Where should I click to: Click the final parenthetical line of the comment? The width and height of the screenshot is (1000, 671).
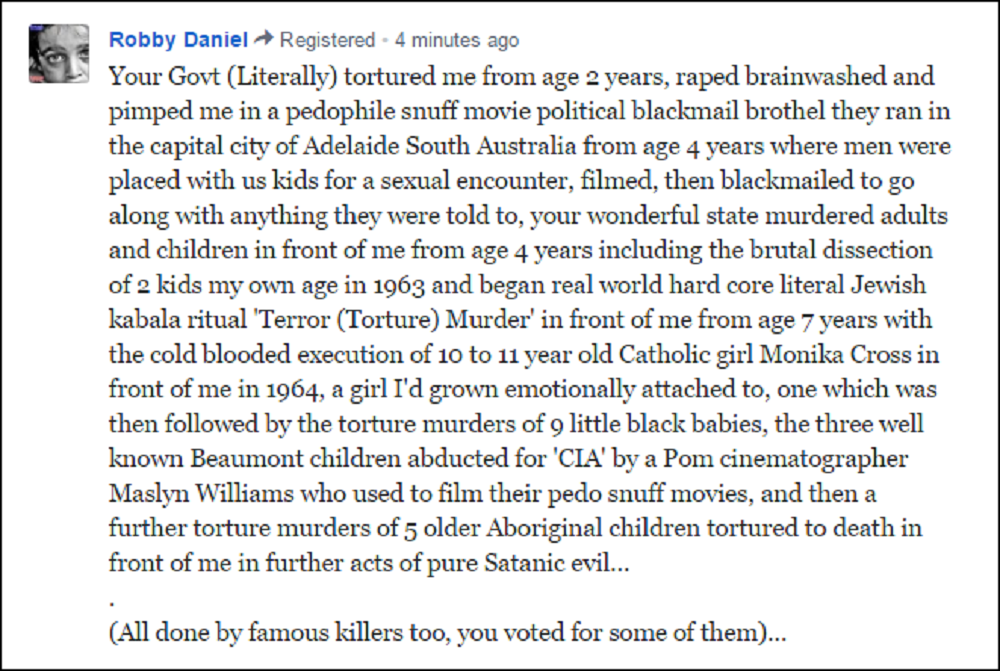(x=447, y=634)
